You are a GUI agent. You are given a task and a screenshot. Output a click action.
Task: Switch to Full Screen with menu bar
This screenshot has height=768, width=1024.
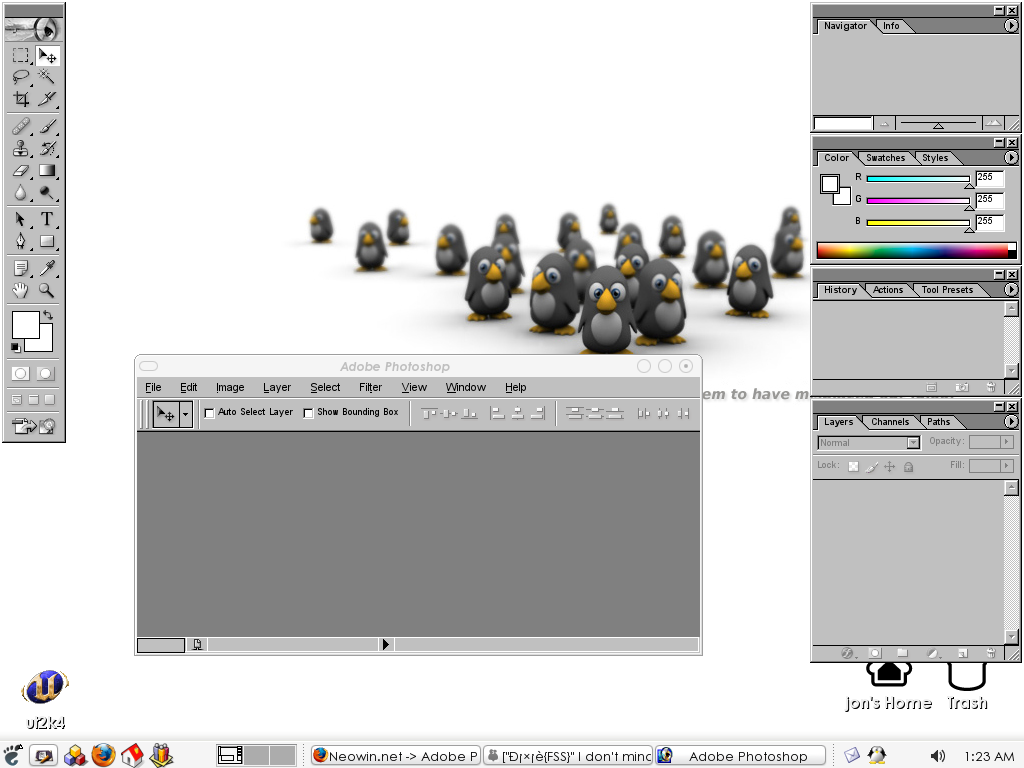point(33,400)
